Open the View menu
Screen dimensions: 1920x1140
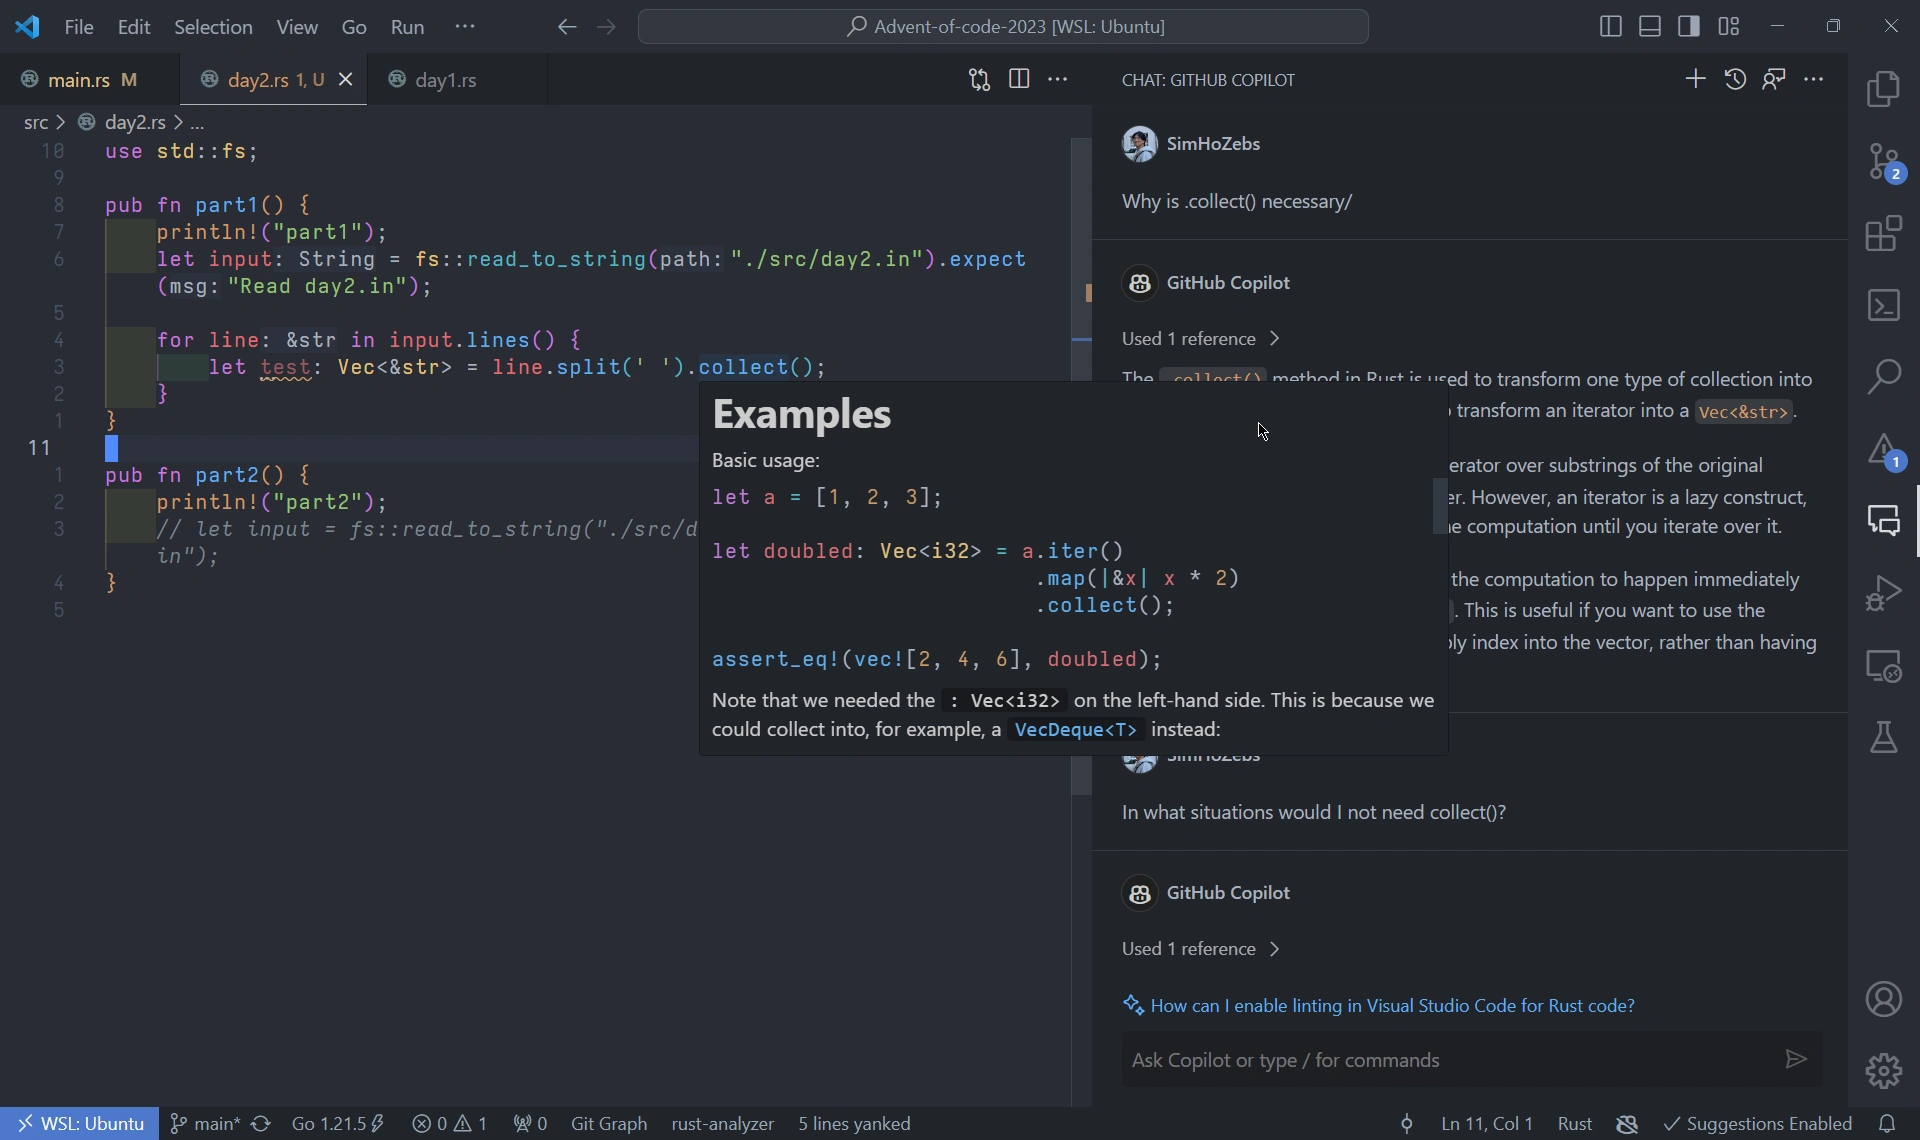(297, 27)
